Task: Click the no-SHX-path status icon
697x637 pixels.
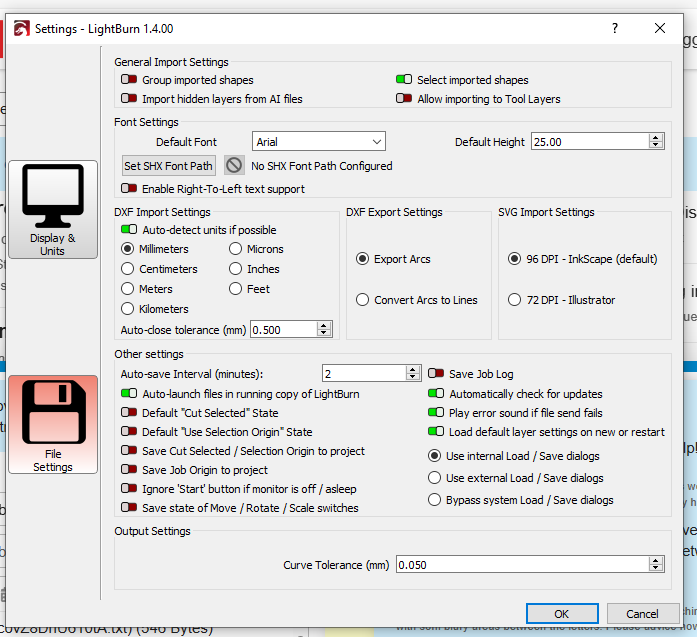Action: point(234,165)
